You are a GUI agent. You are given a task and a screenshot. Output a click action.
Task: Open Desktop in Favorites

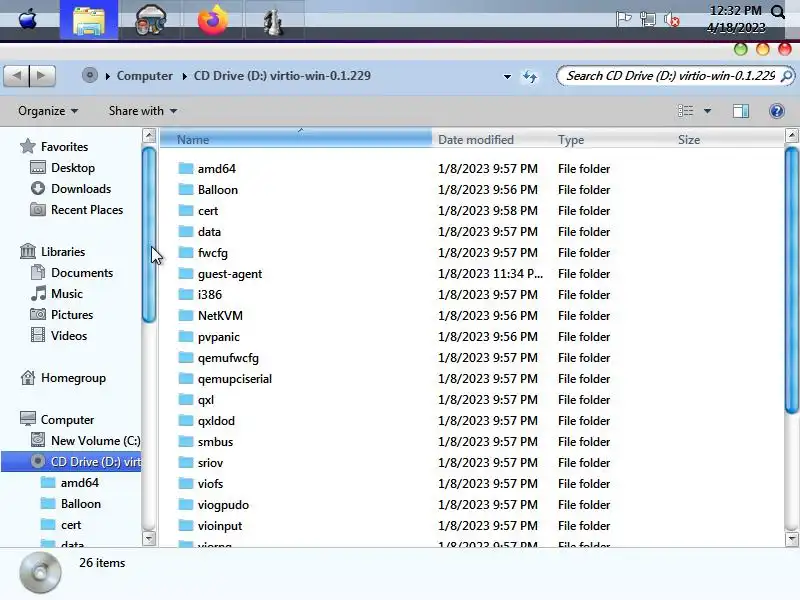[73, 168]
